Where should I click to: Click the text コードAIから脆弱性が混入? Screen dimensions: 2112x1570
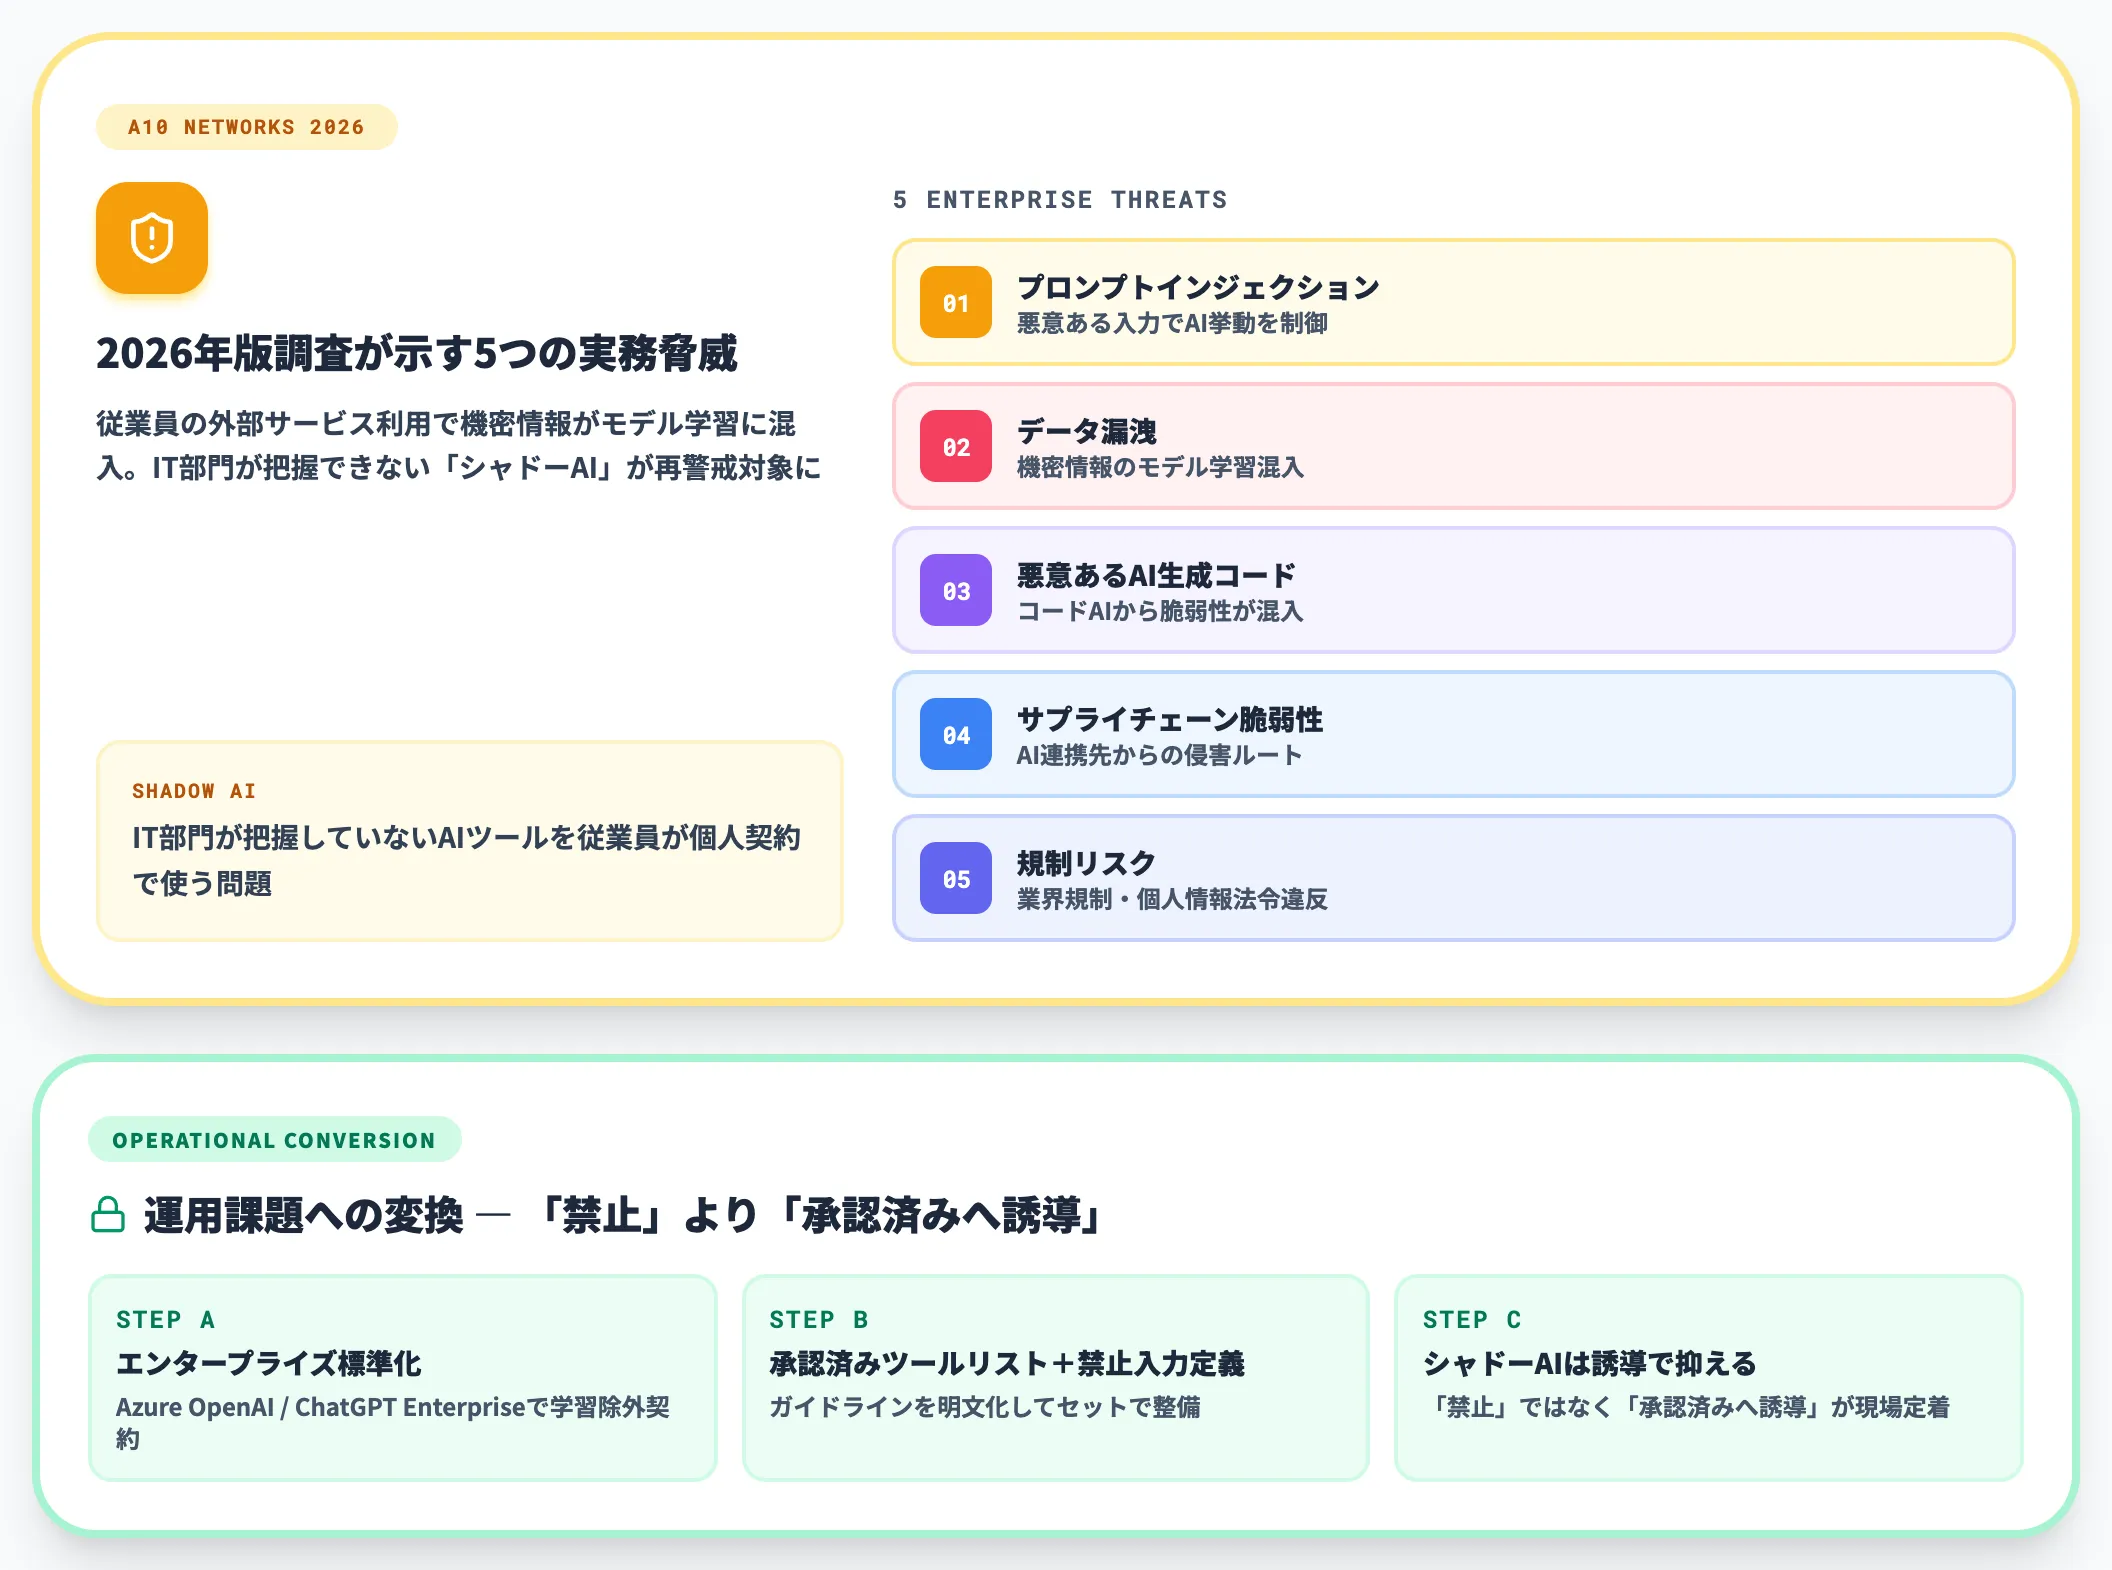[1160, 611]
